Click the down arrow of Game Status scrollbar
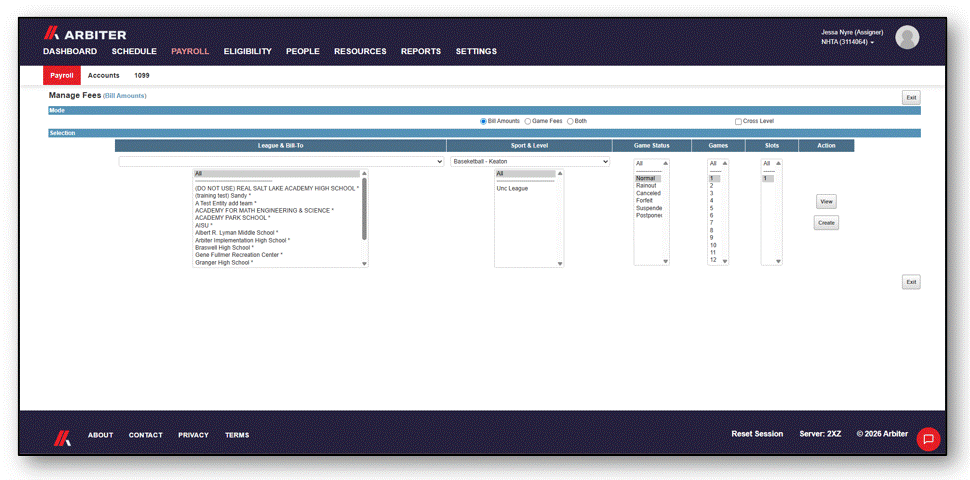970x480 pixels. pos(666,261)
